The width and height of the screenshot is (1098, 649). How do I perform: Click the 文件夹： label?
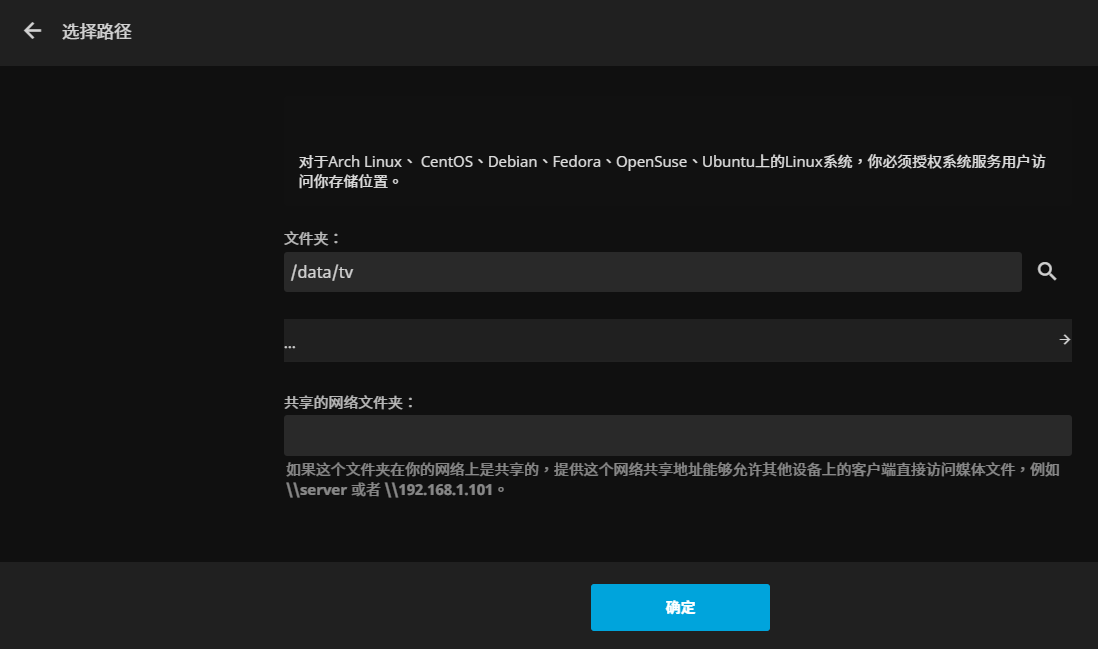point(312,238)
